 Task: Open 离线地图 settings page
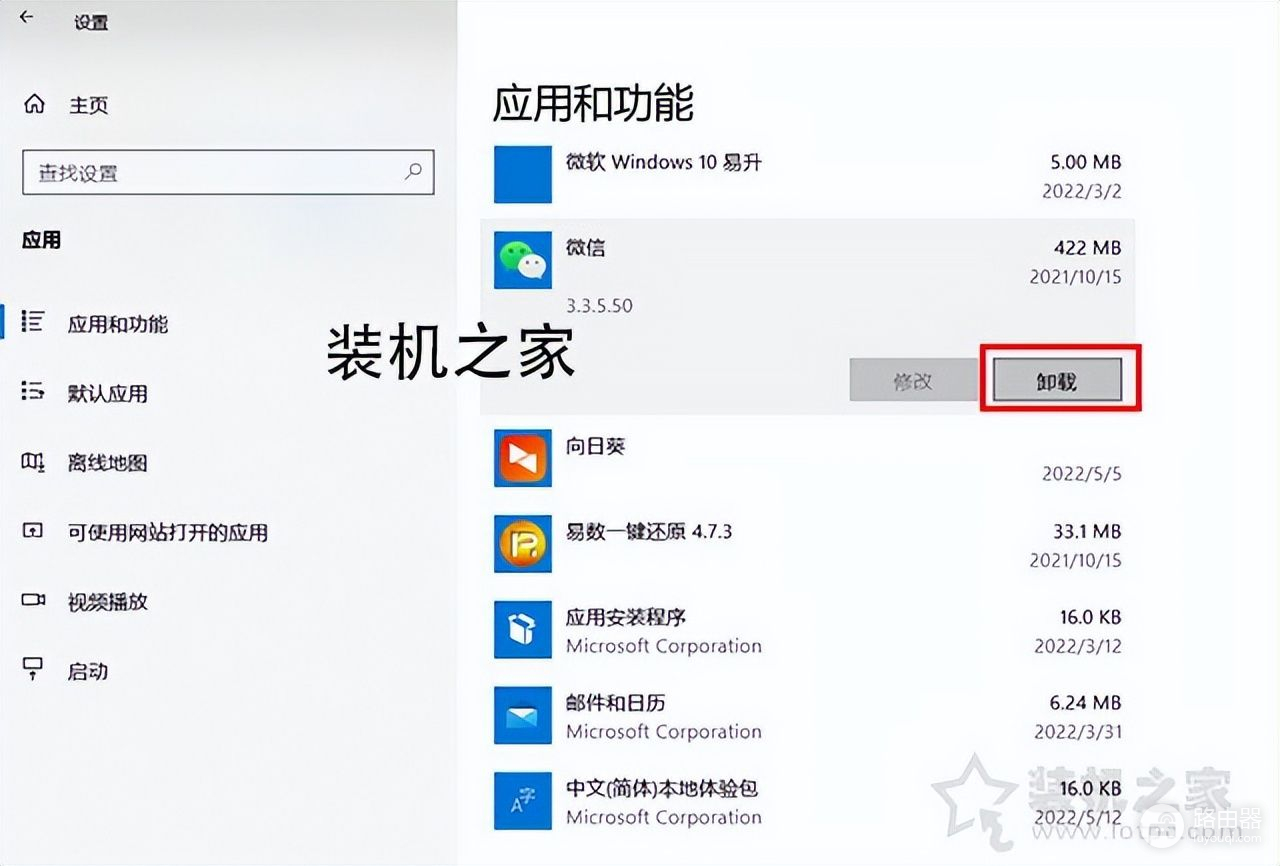[x=107, y=463]
